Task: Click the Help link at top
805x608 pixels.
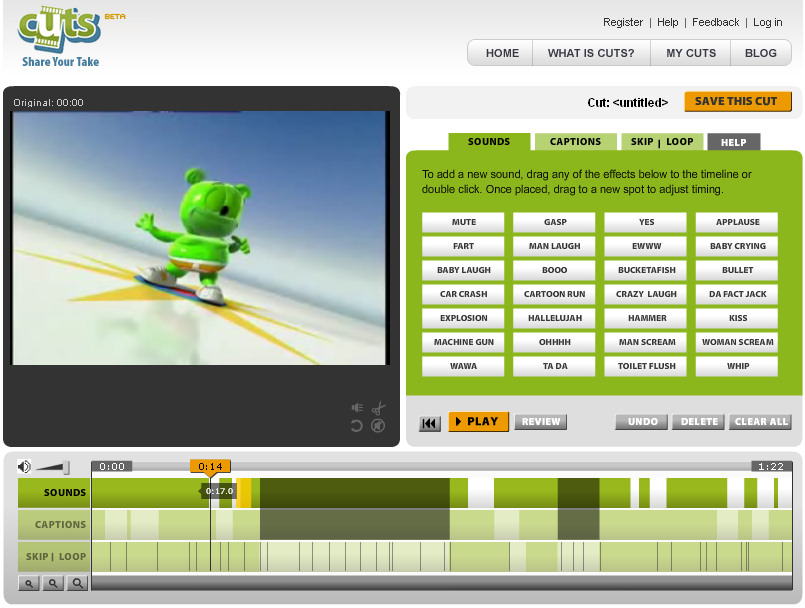Action: pos(667,22)
